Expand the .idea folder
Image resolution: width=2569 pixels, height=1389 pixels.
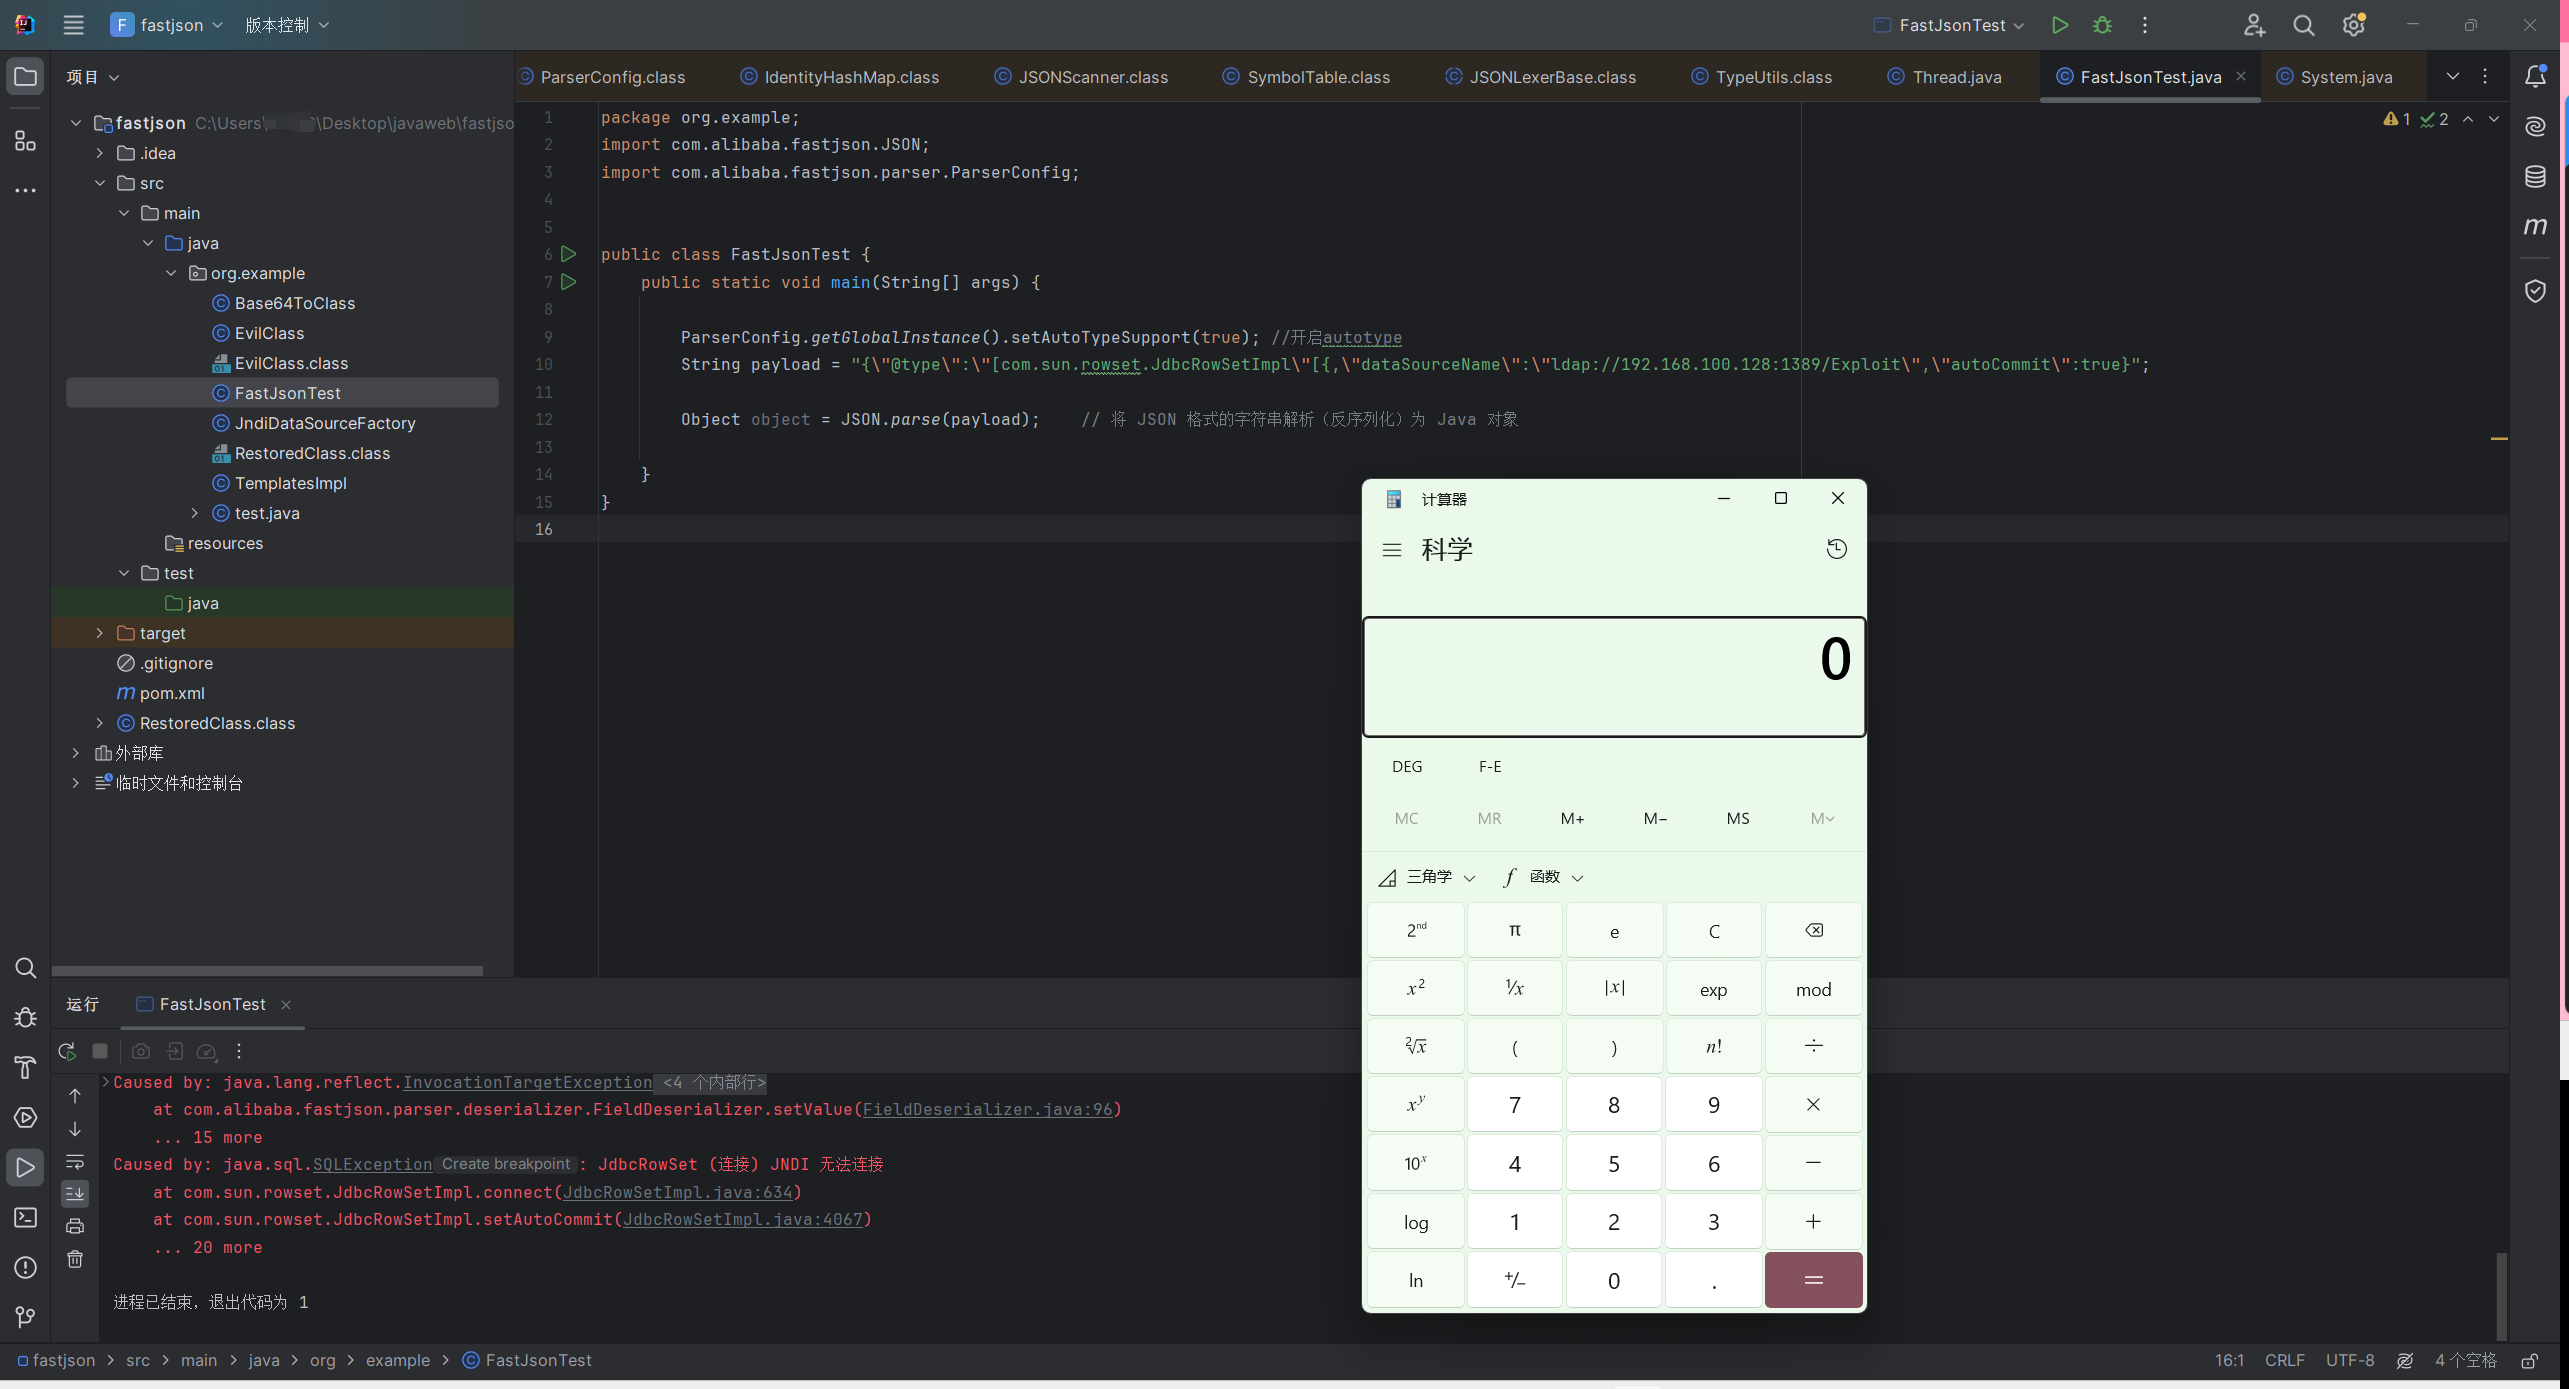[x=99, y=153]
